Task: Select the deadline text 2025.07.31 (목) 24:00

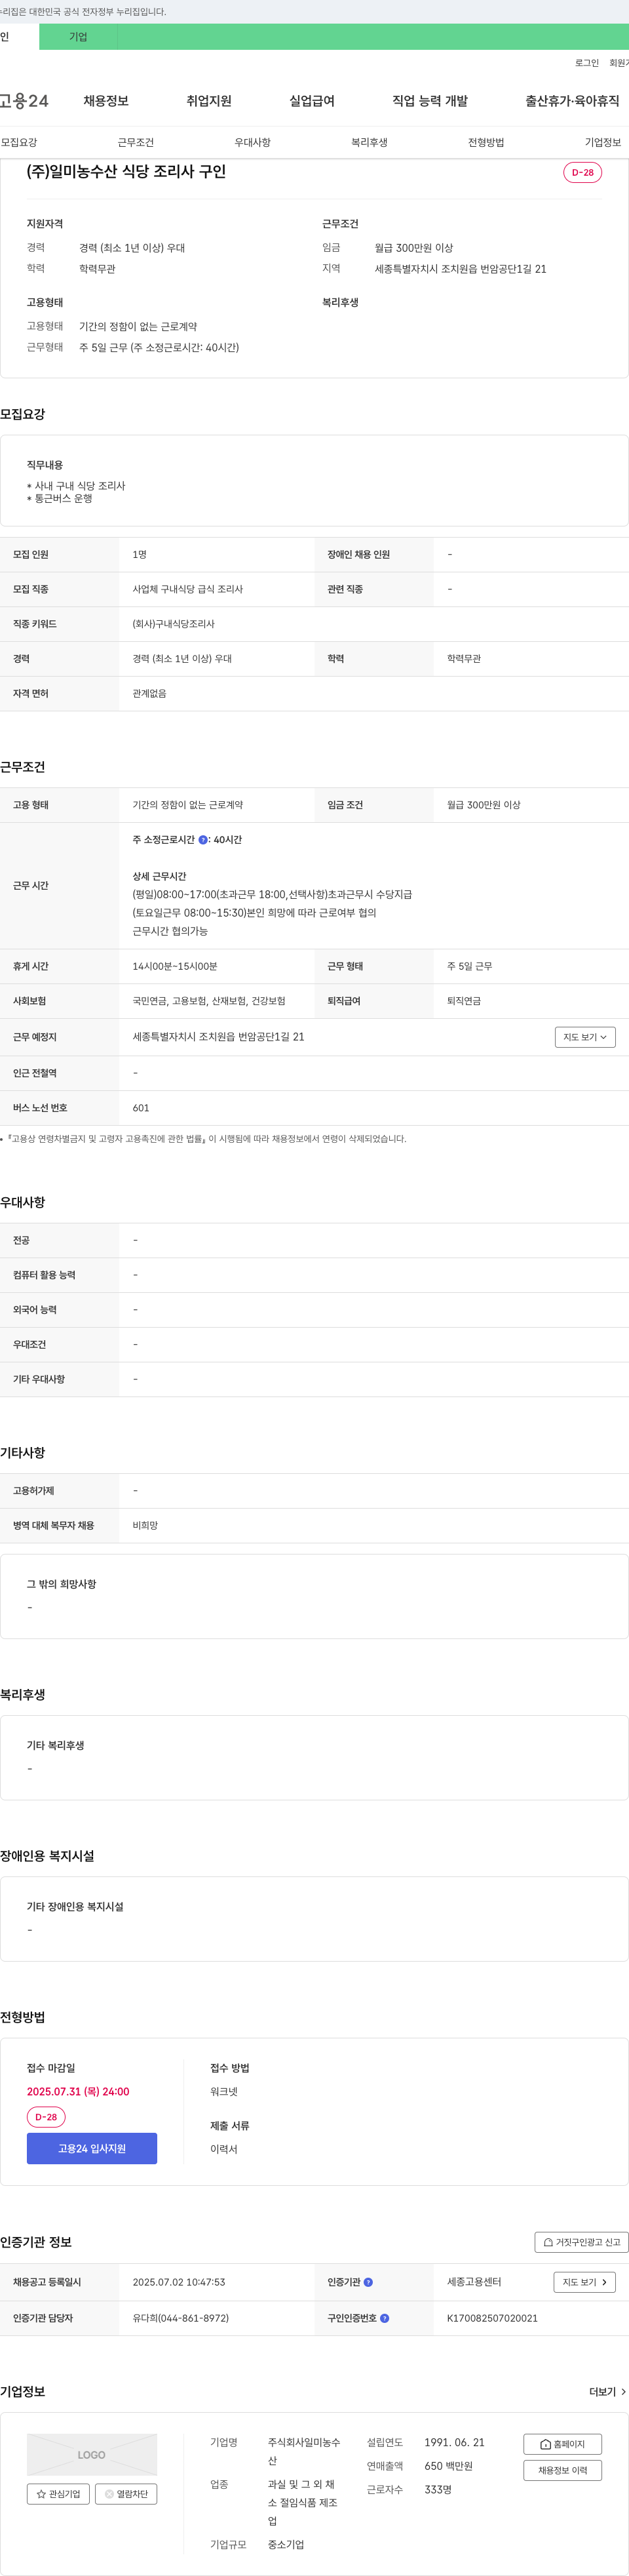Action: 78,2092
